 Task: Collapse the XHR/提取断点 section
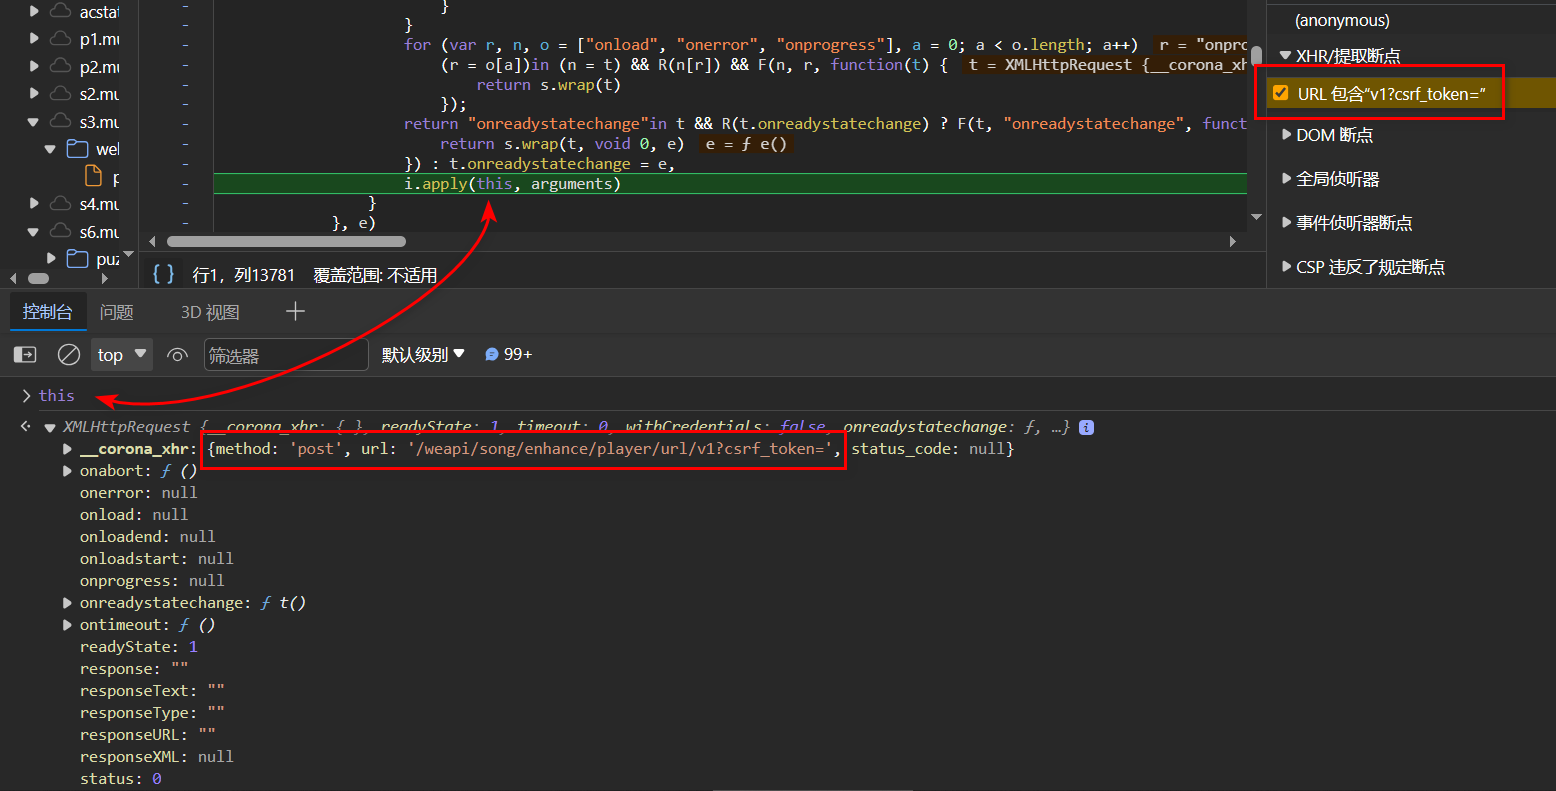(1286, 56)
